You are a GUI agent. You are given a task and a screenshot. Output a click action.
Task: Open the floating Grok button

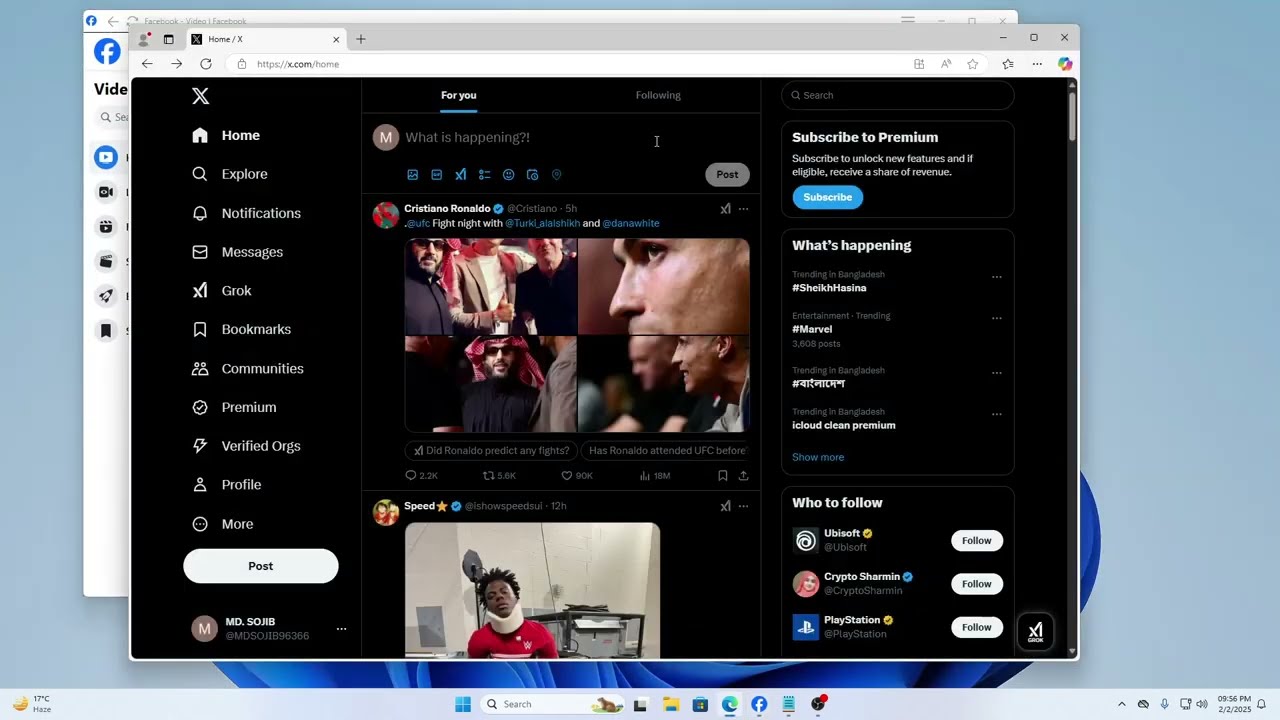(1035, 631)
